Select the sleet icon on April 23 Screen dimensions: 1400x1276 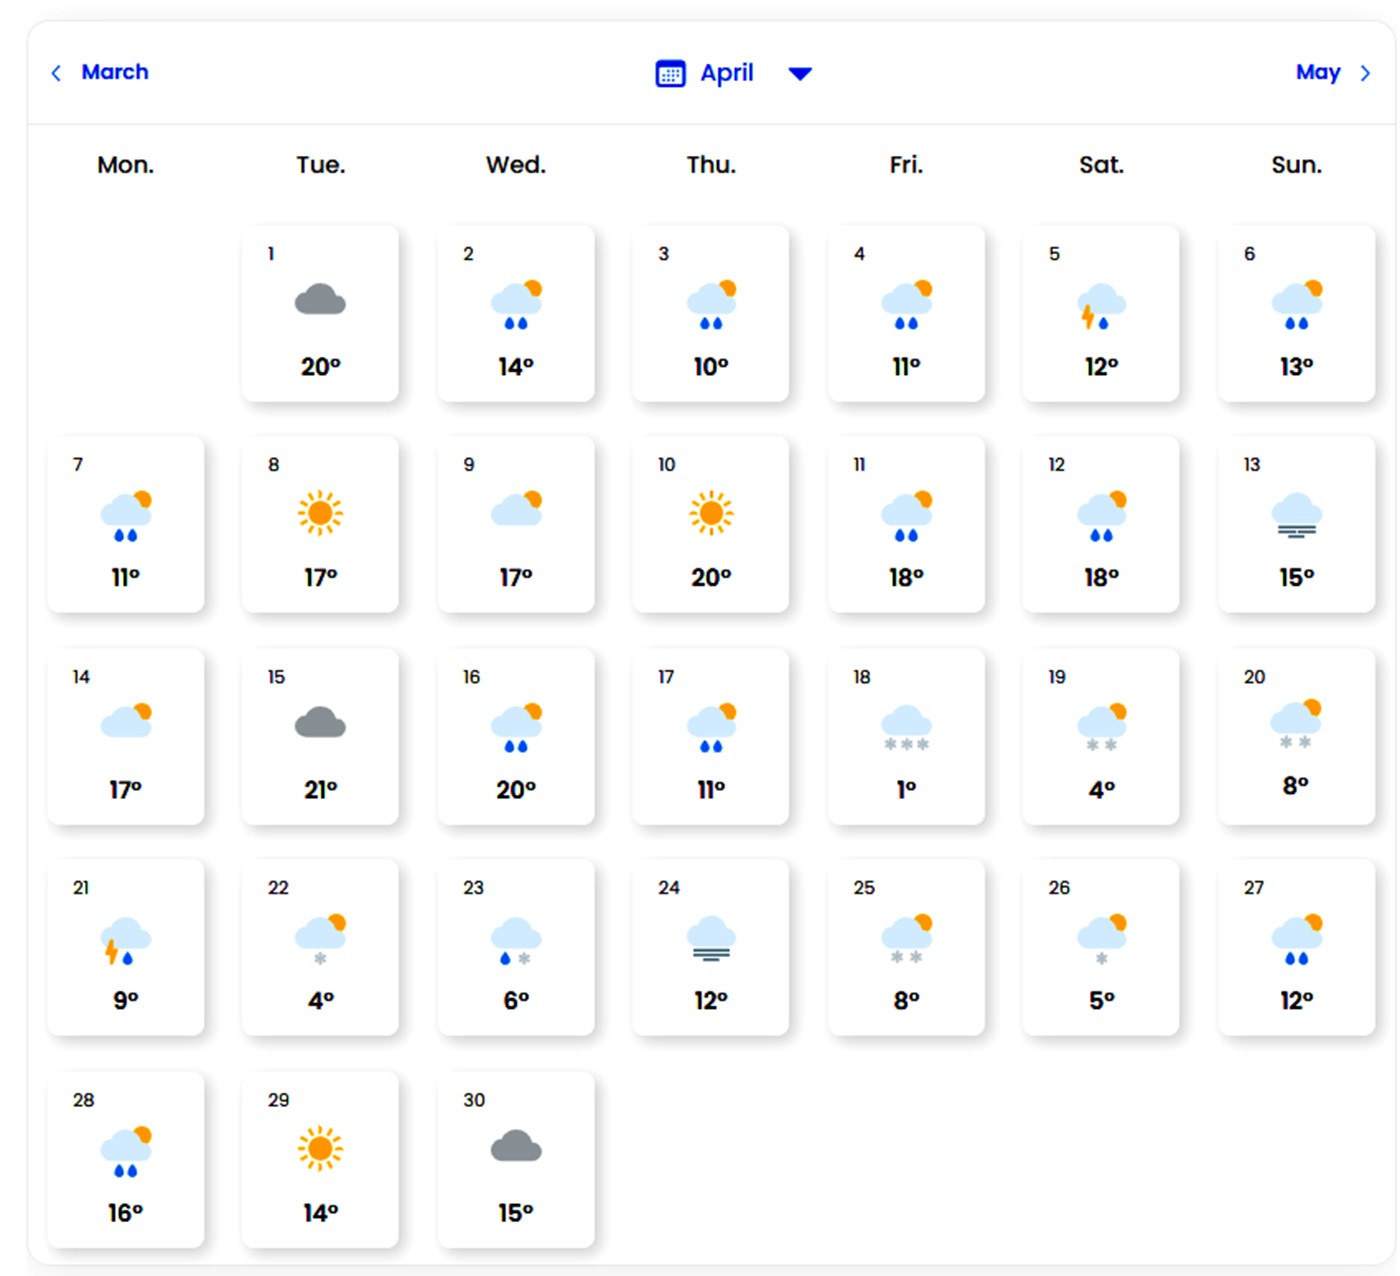[515, 941]
